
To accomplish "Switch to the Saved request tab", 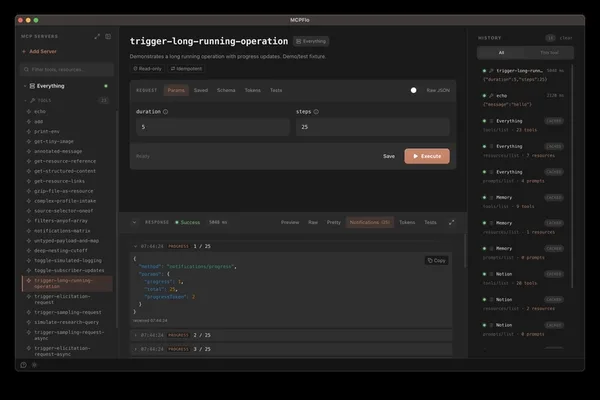I will click(x=201, y=90).
